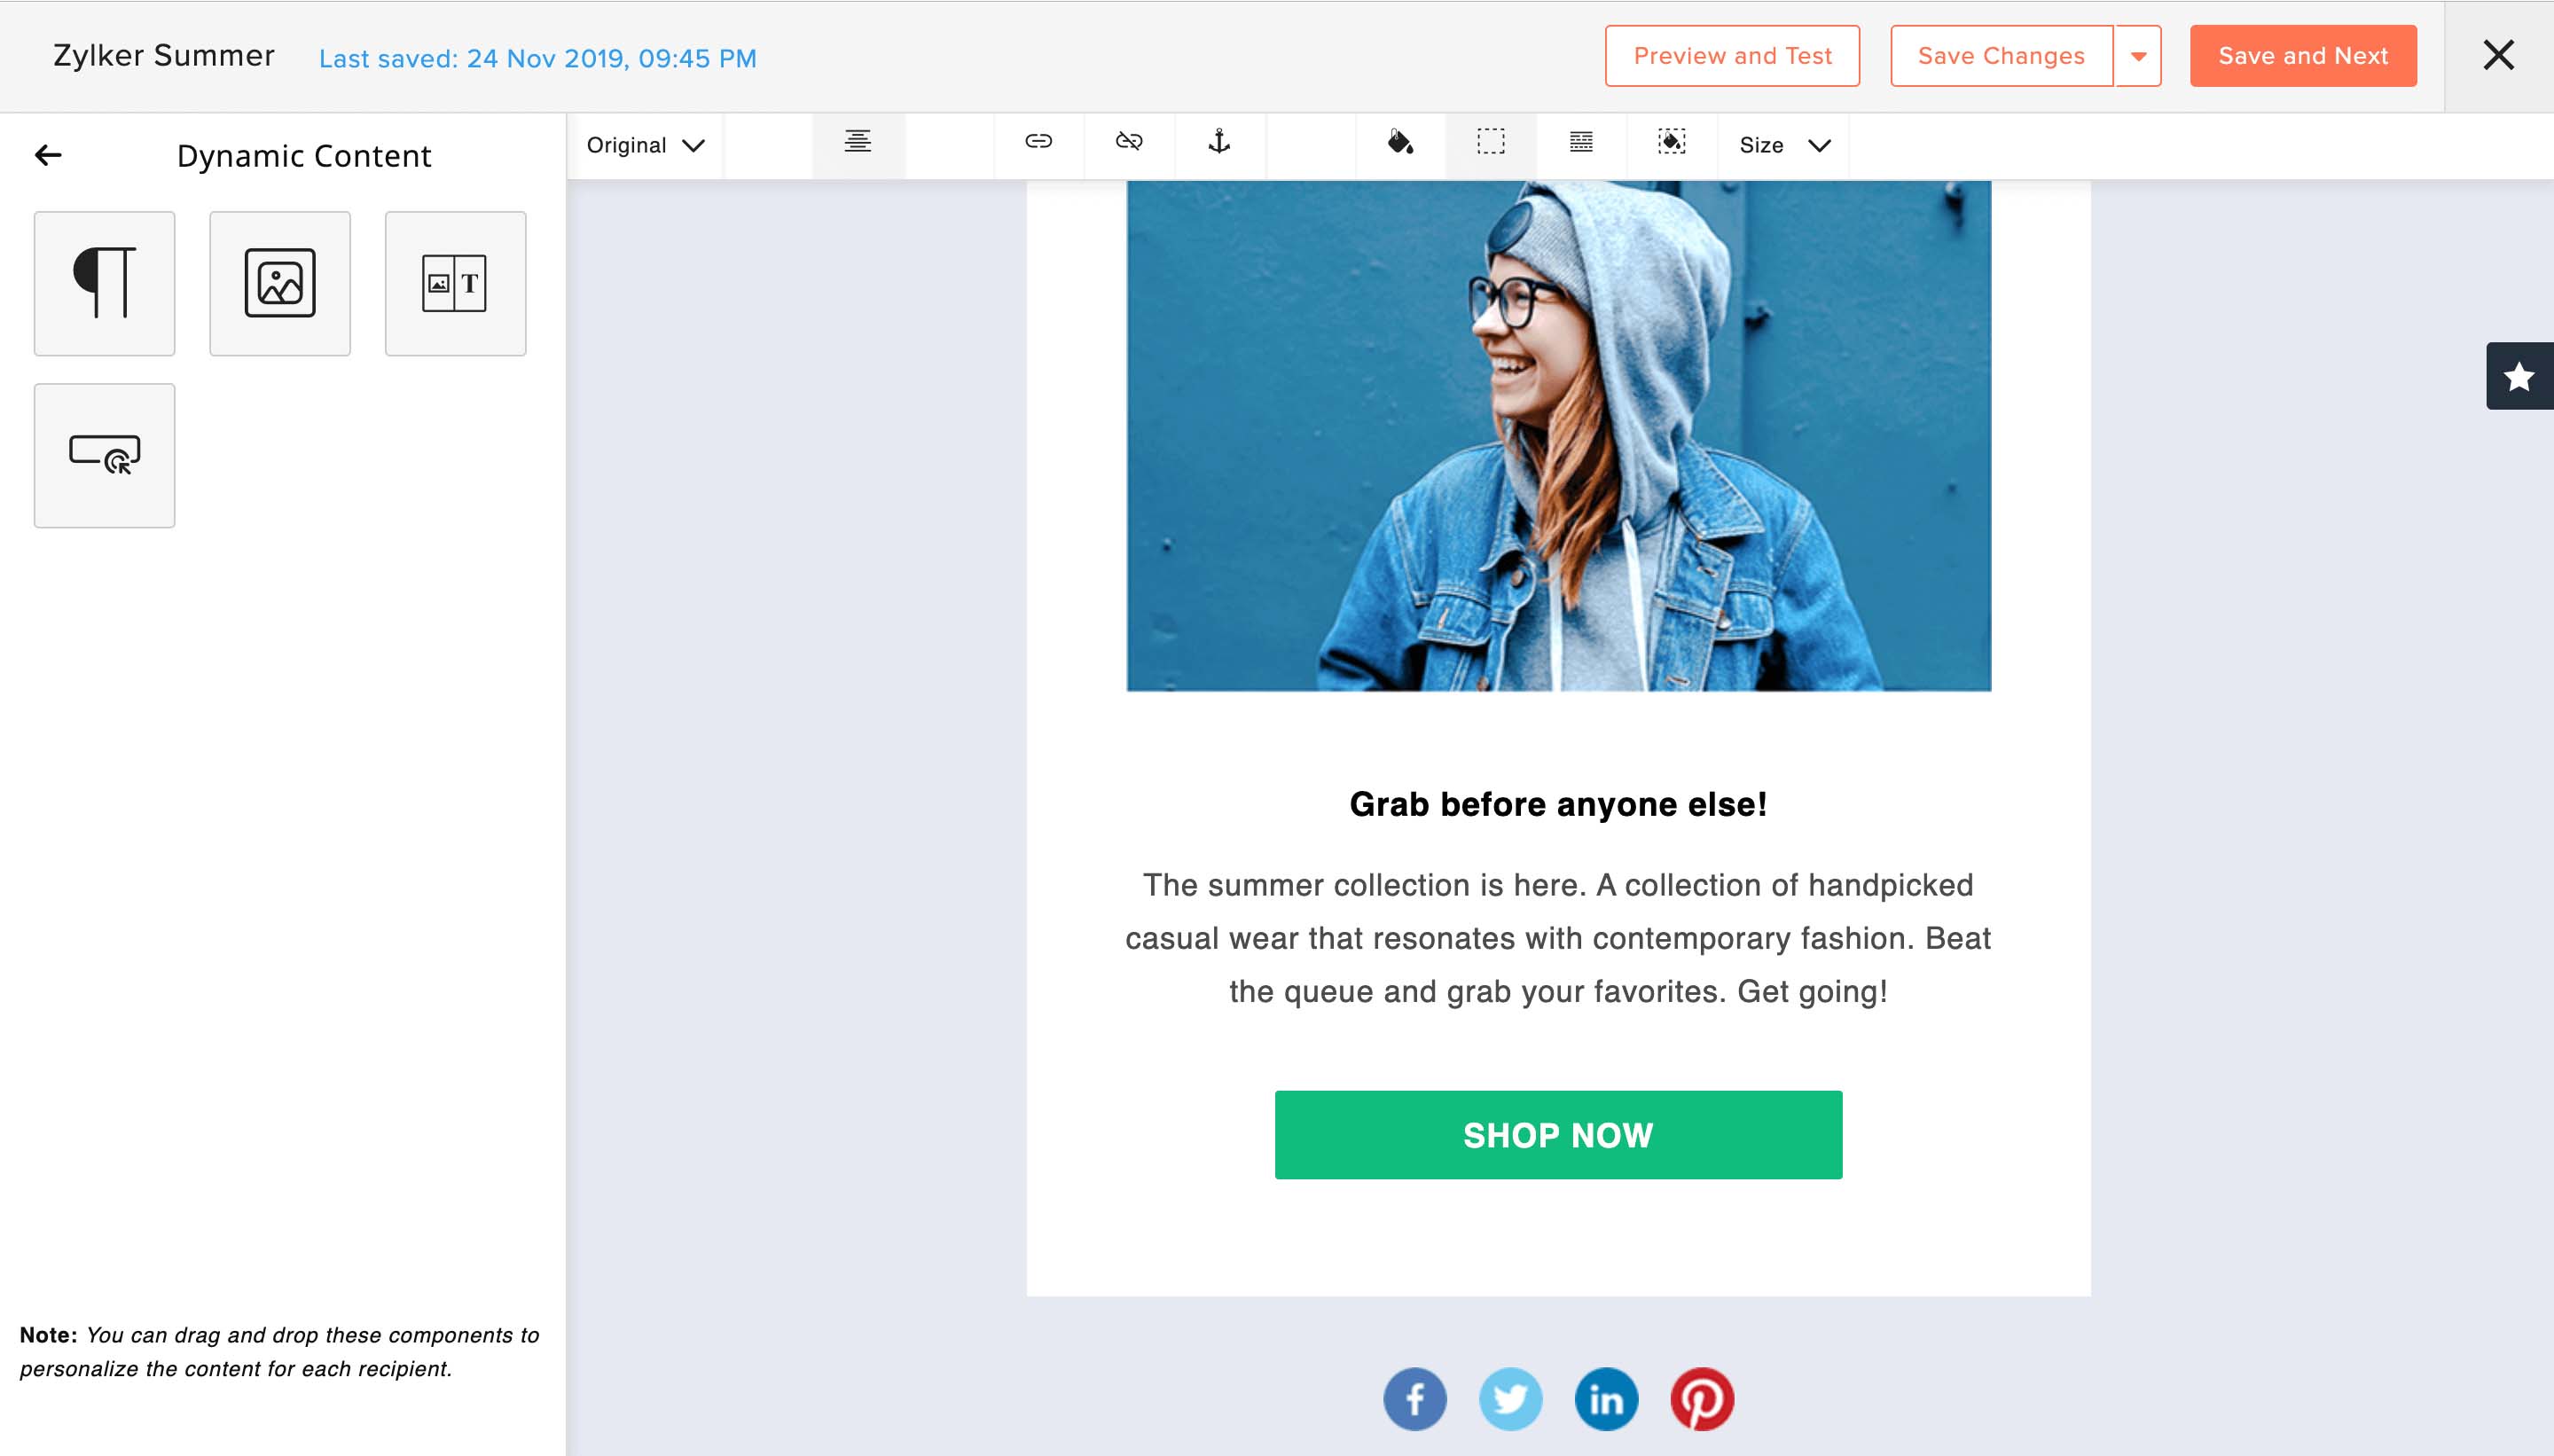This screenshot has height=1456, width=2554.
Task: Select the hyperlink insert icon
Action: click(1038, 144)
